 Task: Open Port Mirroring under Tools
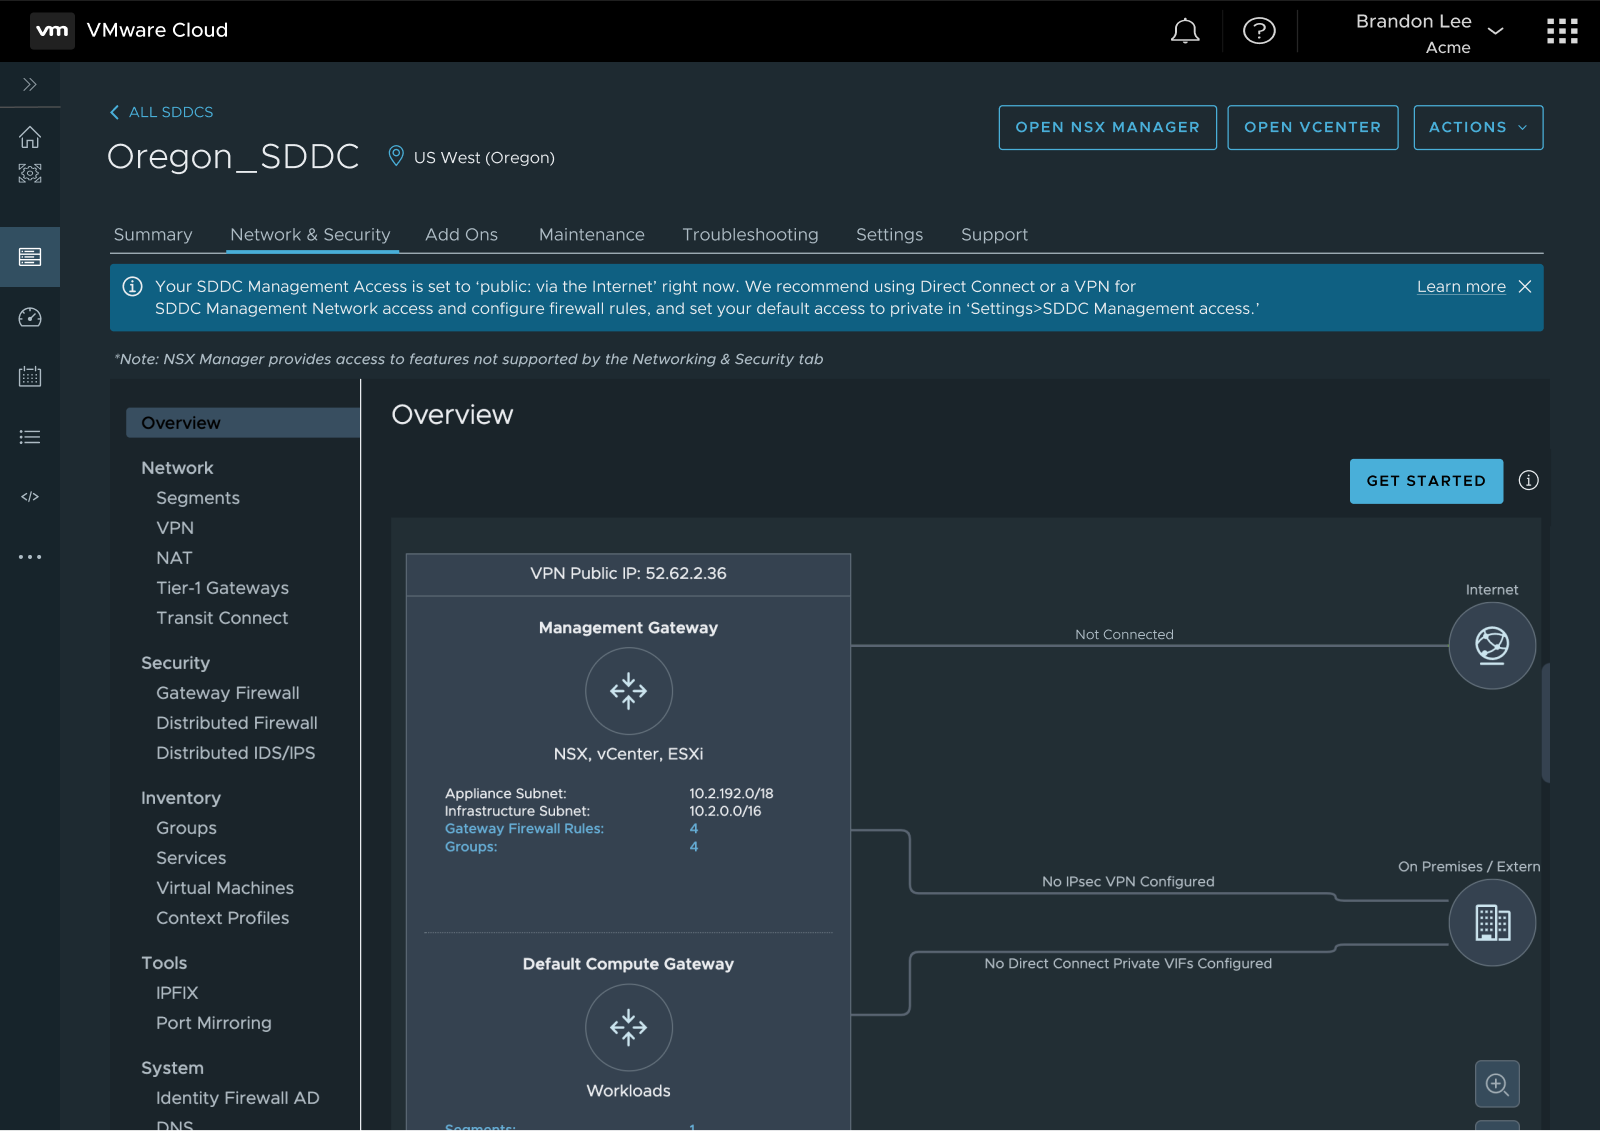tap(214, 1023)
